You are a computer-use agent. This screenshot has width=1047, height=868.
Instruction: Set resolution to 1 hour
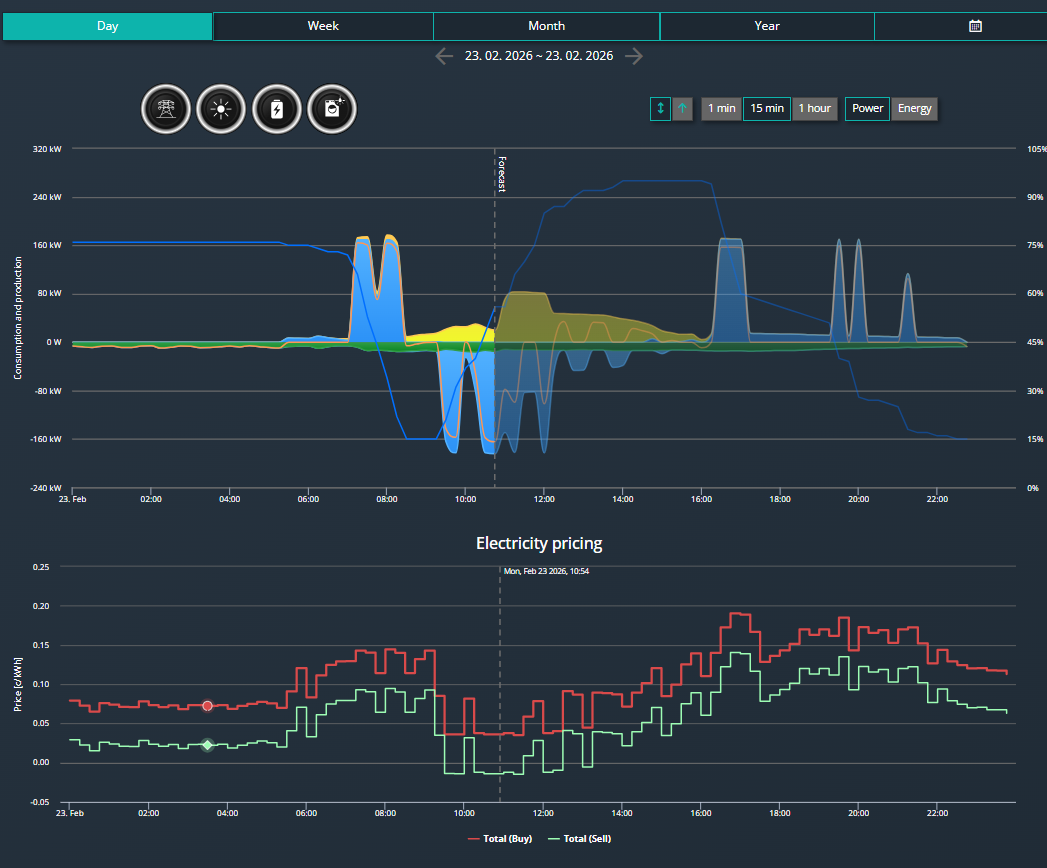click(815, 109)
